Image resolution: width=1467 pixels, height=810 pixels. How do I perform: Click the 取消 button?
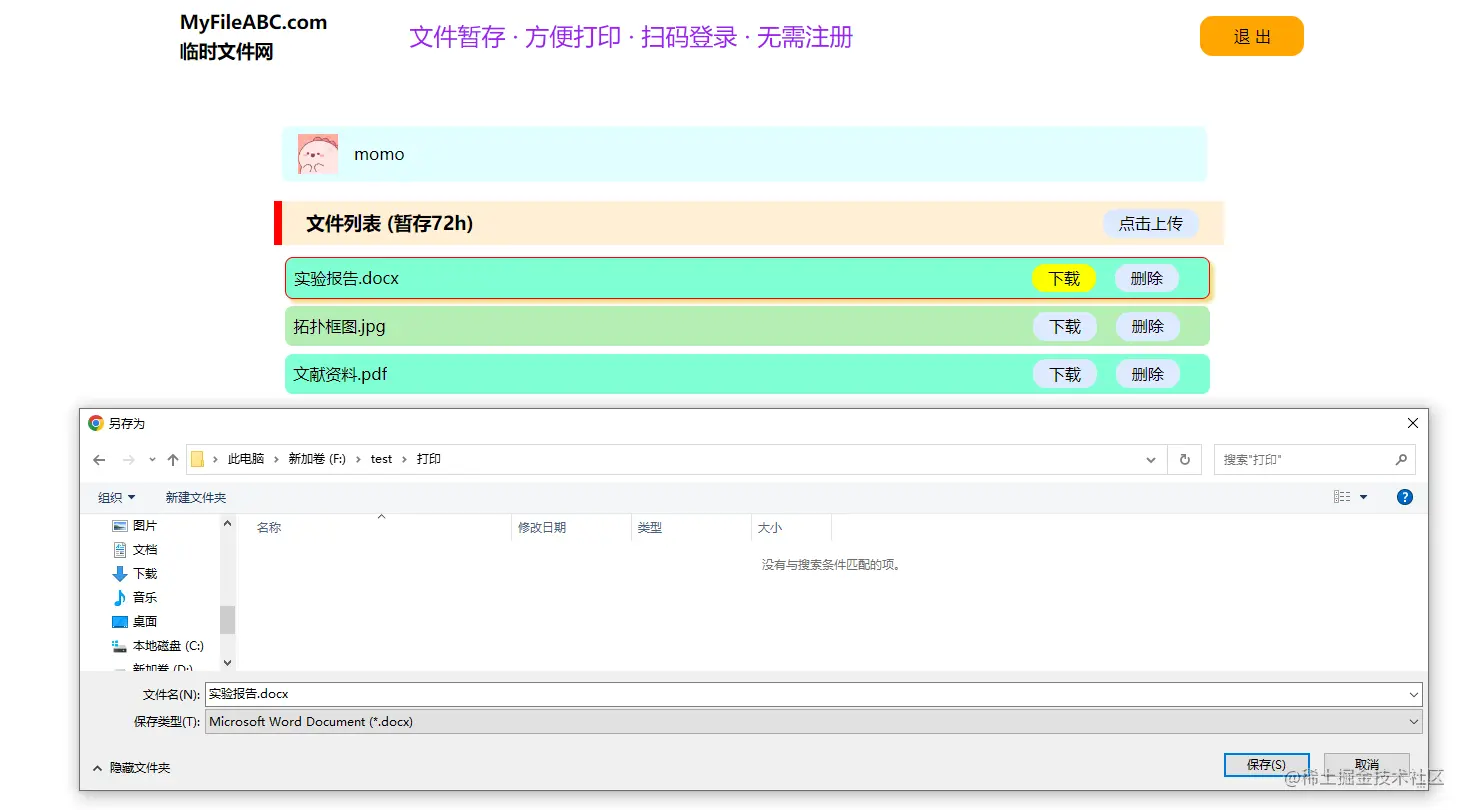tap(1366, 765)
